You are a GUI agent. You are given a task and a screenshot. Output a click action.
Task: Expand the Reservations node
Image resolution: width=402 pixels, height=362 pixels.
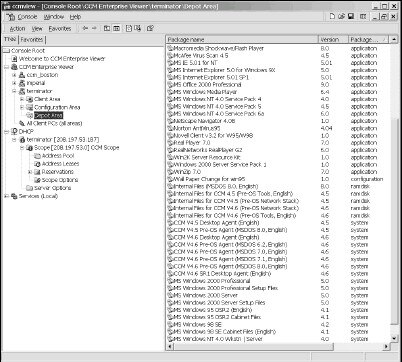tap(30, 172)
